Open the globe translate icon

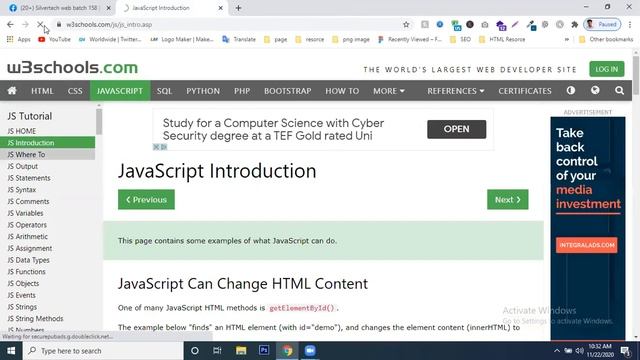tap(595, 90)
